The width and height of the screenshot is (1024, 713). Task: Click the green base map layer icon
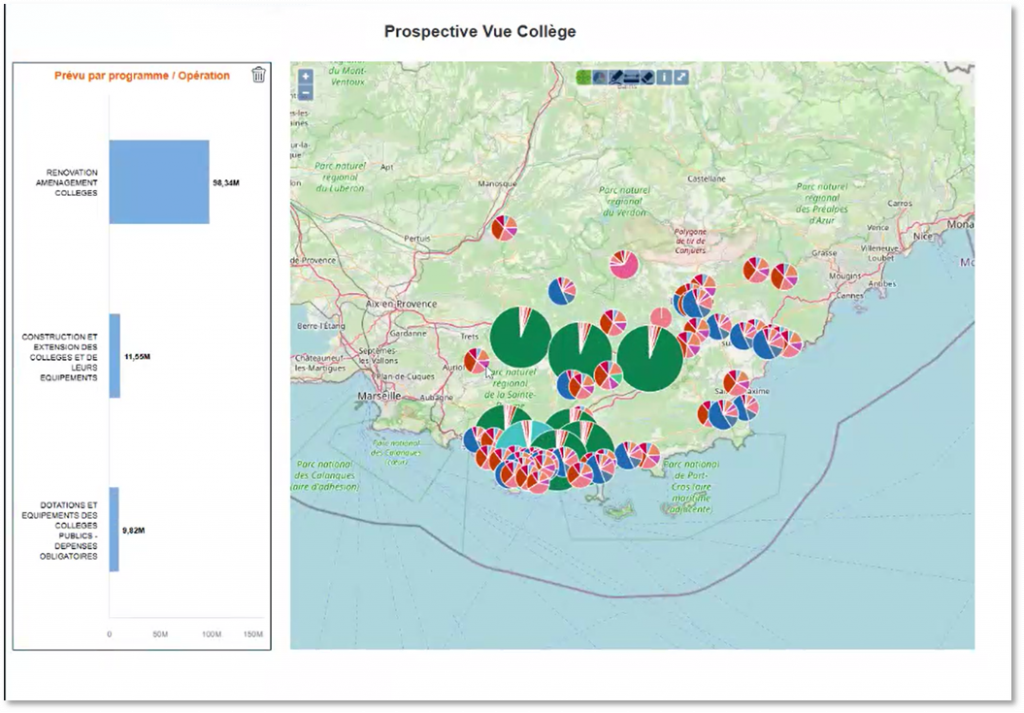point(583,77)
